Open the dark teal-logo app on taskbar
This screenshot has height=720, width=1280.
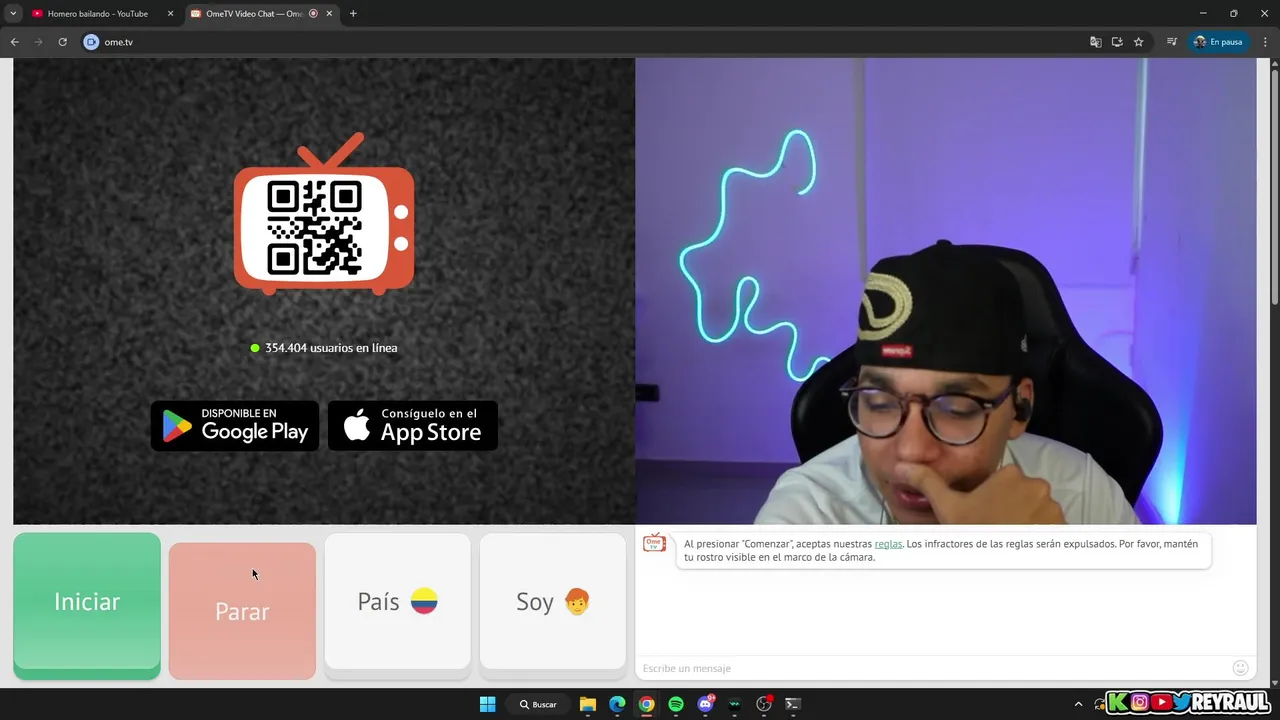pyautogui.click(x=735, y=704)
